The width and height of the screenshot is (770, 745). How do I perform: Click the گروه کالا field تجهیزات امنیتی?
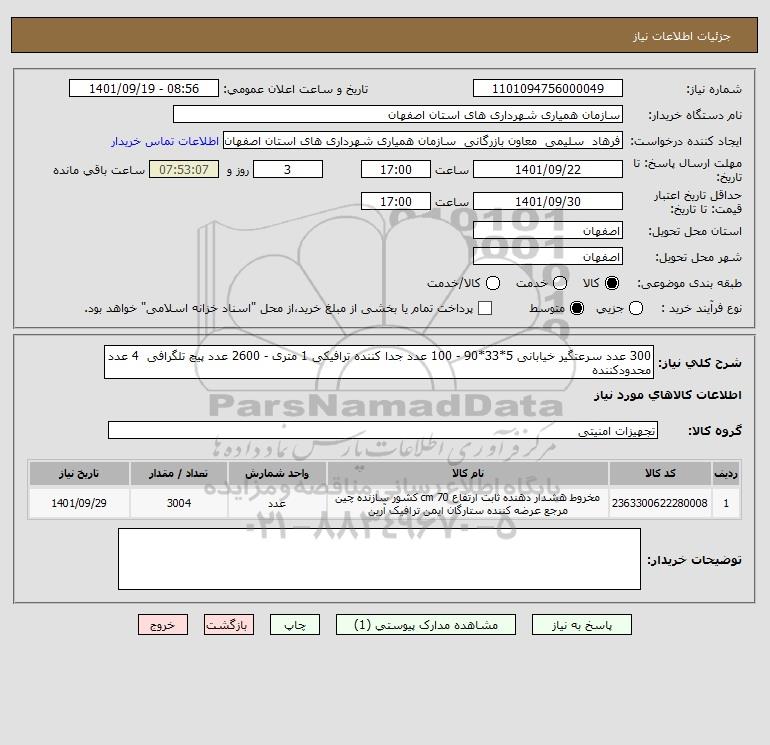(383, 430)
